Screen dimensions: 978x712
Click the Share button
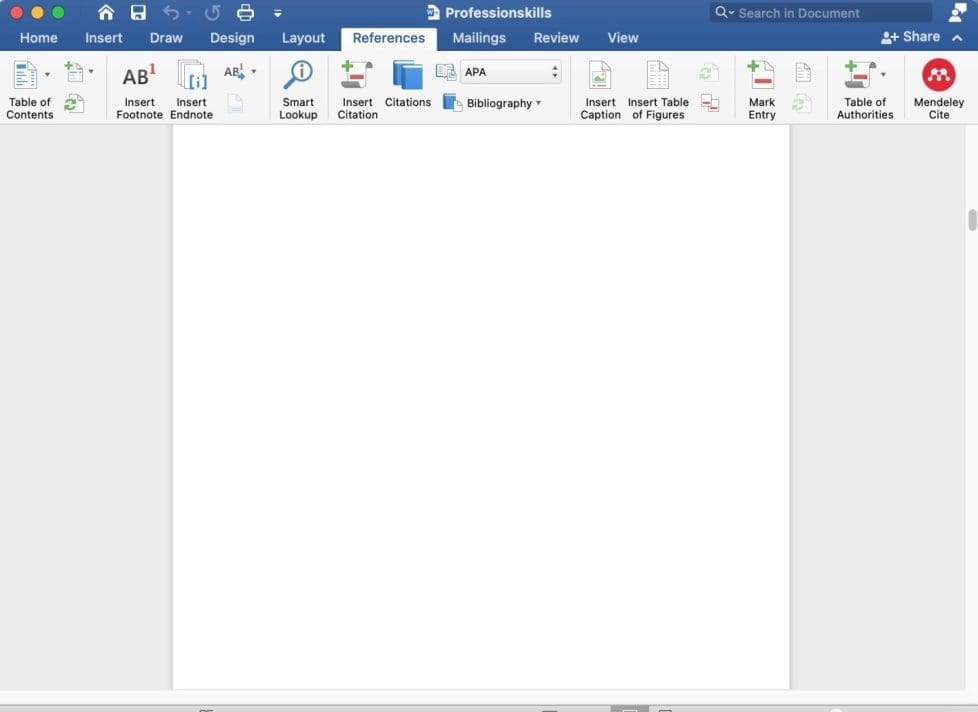pyautogui.click(x=911, y=36)
